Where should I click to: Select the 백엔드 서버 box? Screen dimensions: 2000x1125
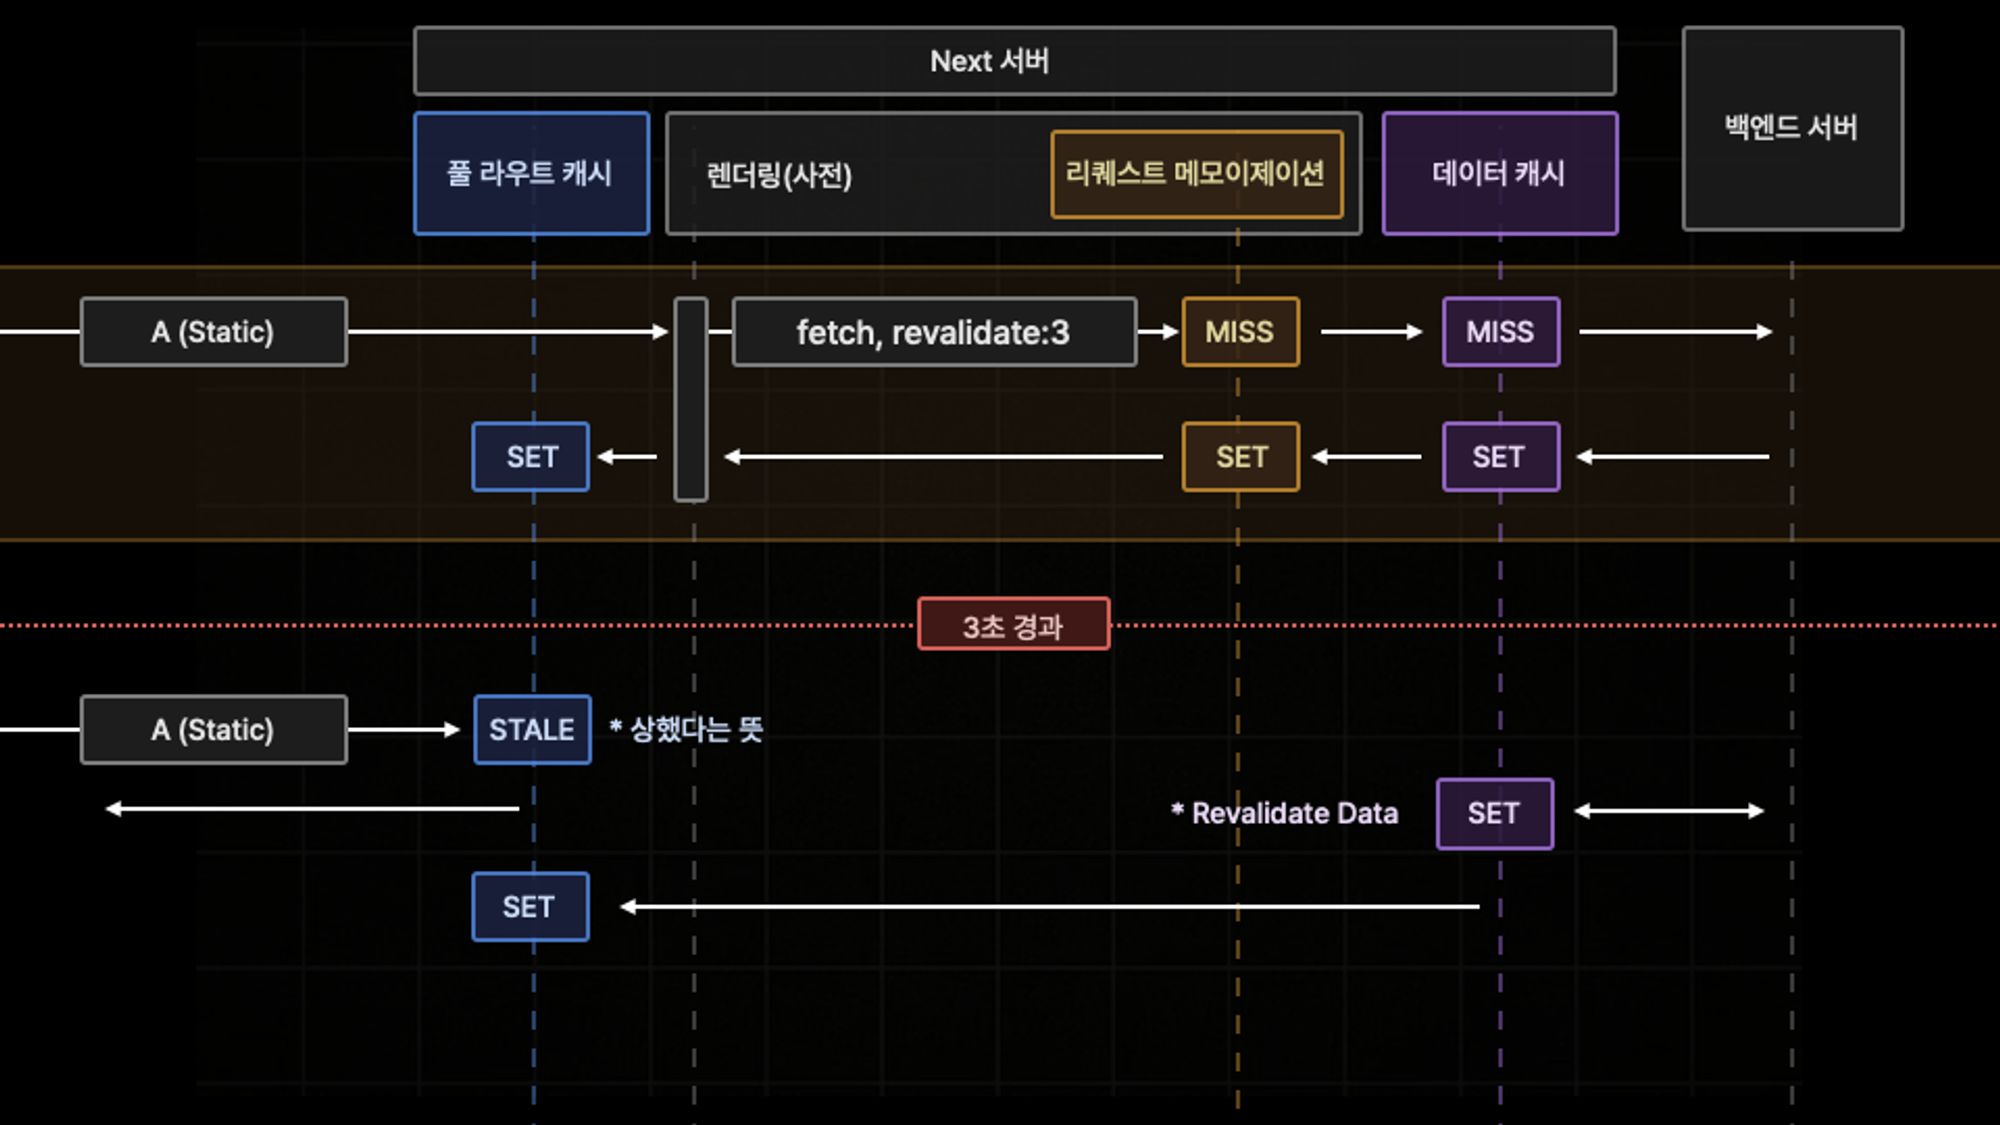point(1792,129)
